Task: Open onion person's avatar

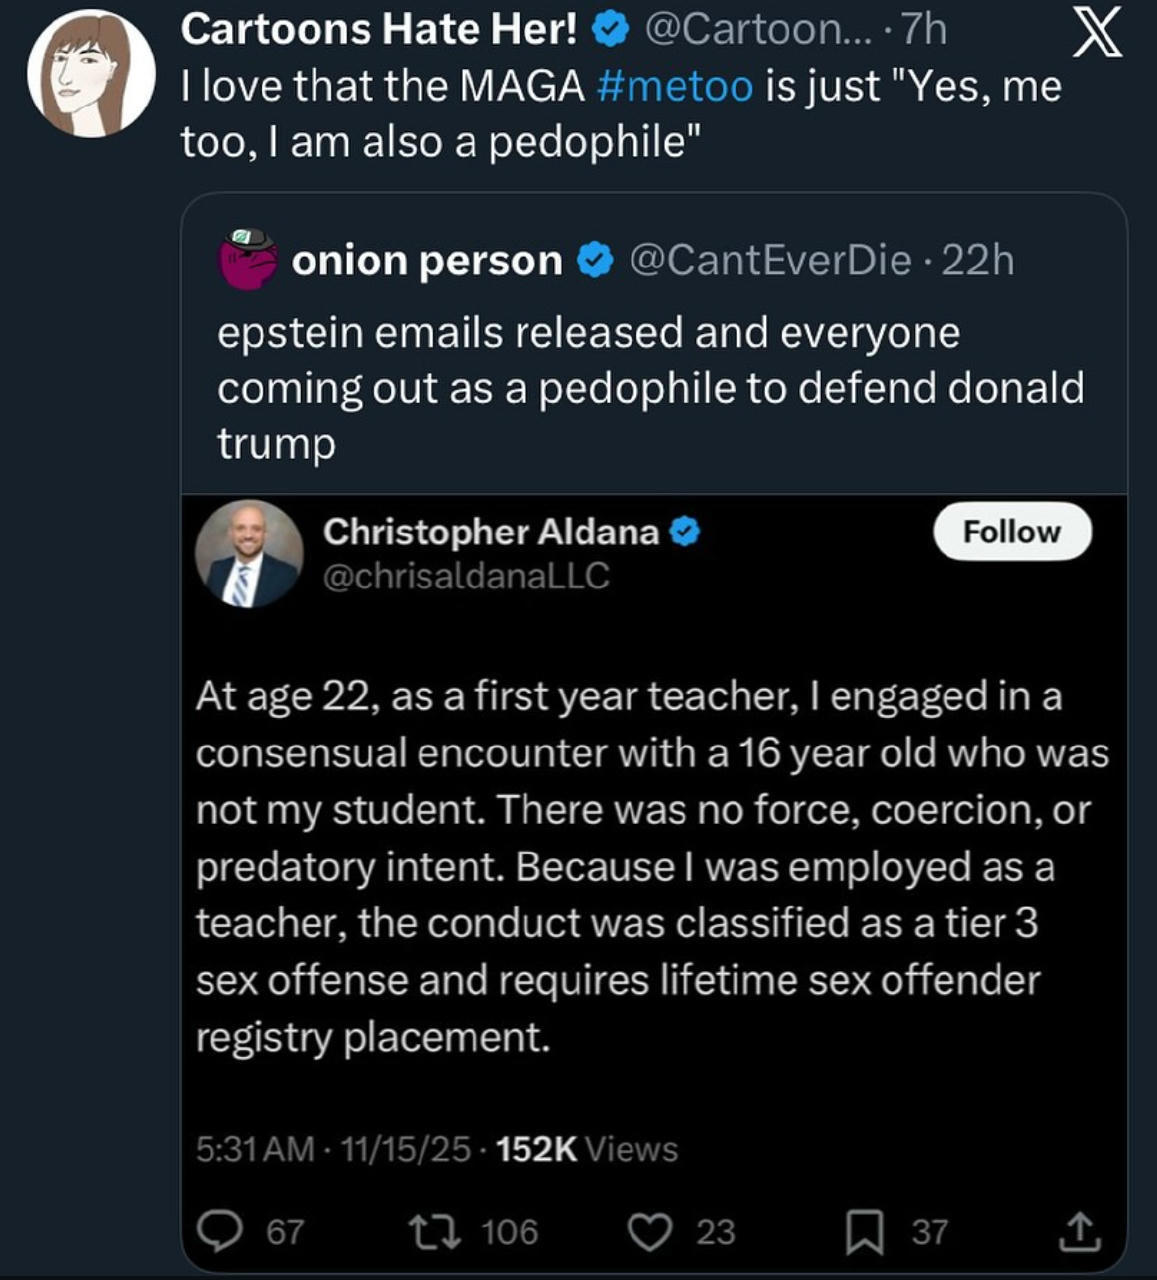Action: coord(247,259)
